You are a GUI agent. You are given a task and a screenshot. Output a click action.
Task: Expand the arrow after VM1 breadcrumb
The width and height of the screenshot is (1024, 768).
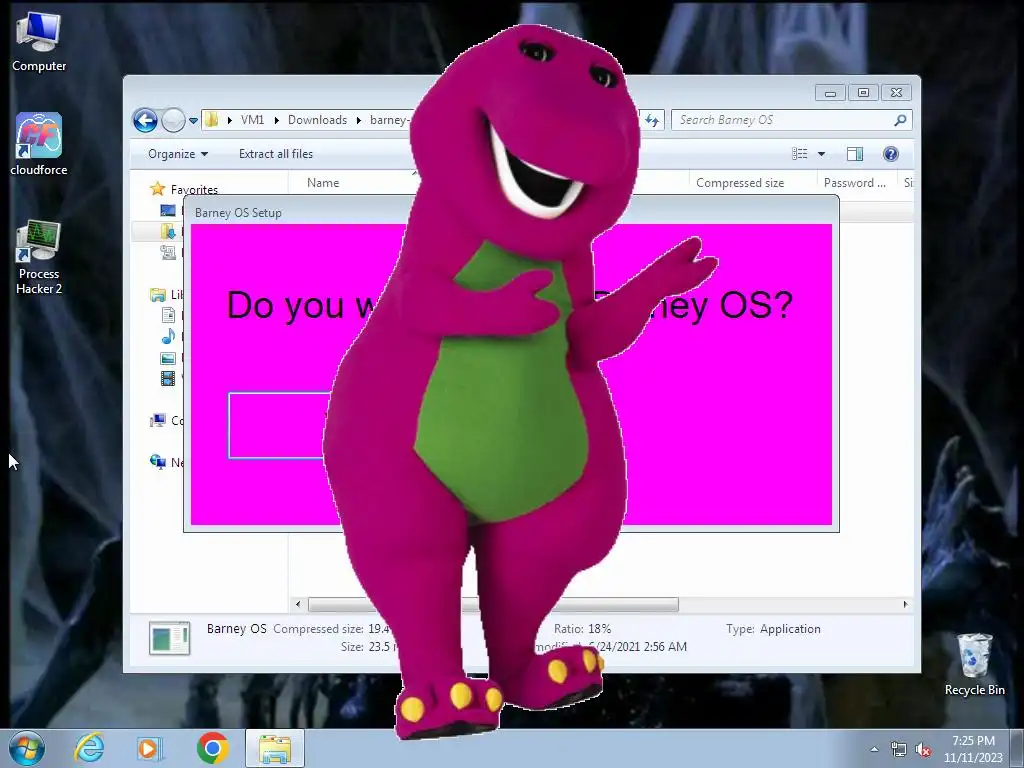coord(276,120)
